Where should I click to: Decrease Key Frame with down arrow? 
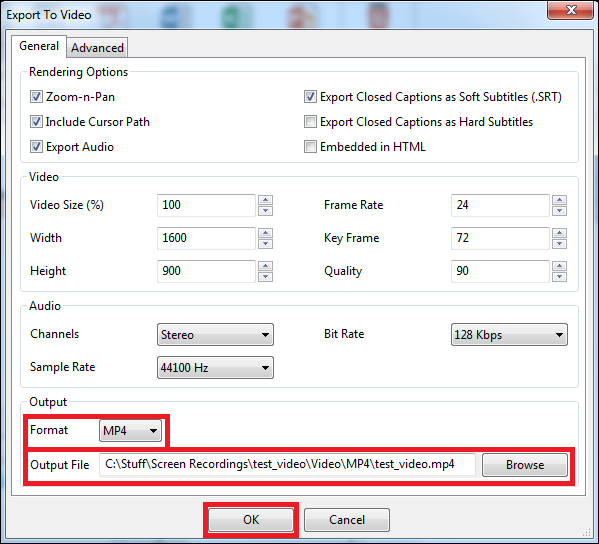click(x=560, y=244)
